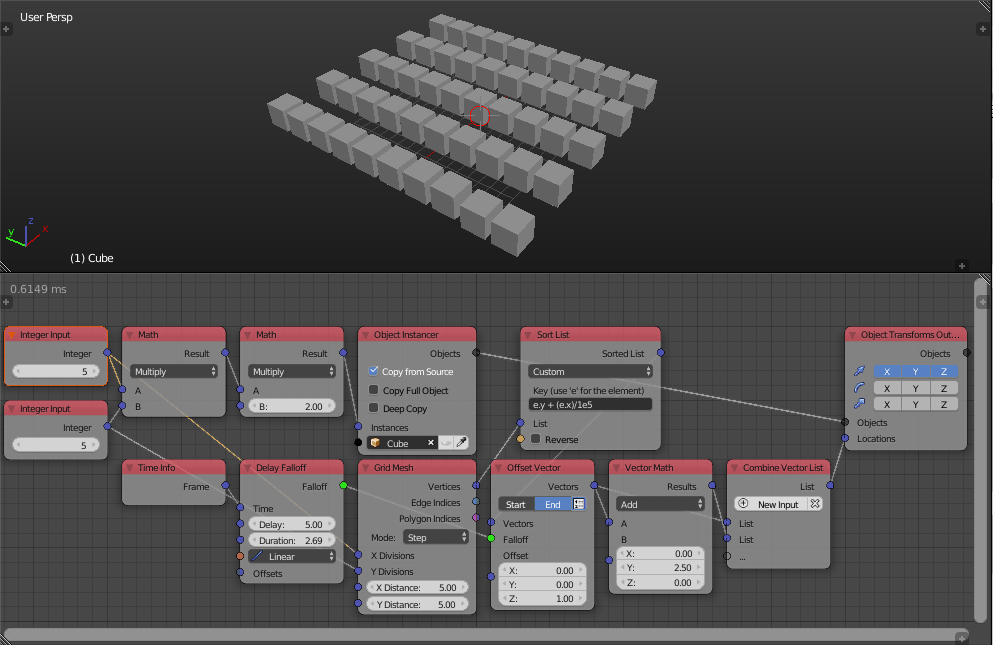Toggle location X axis in Object Transforms Output
The width and height of the screenshot is (993, 645).
[x=887, y=371]
